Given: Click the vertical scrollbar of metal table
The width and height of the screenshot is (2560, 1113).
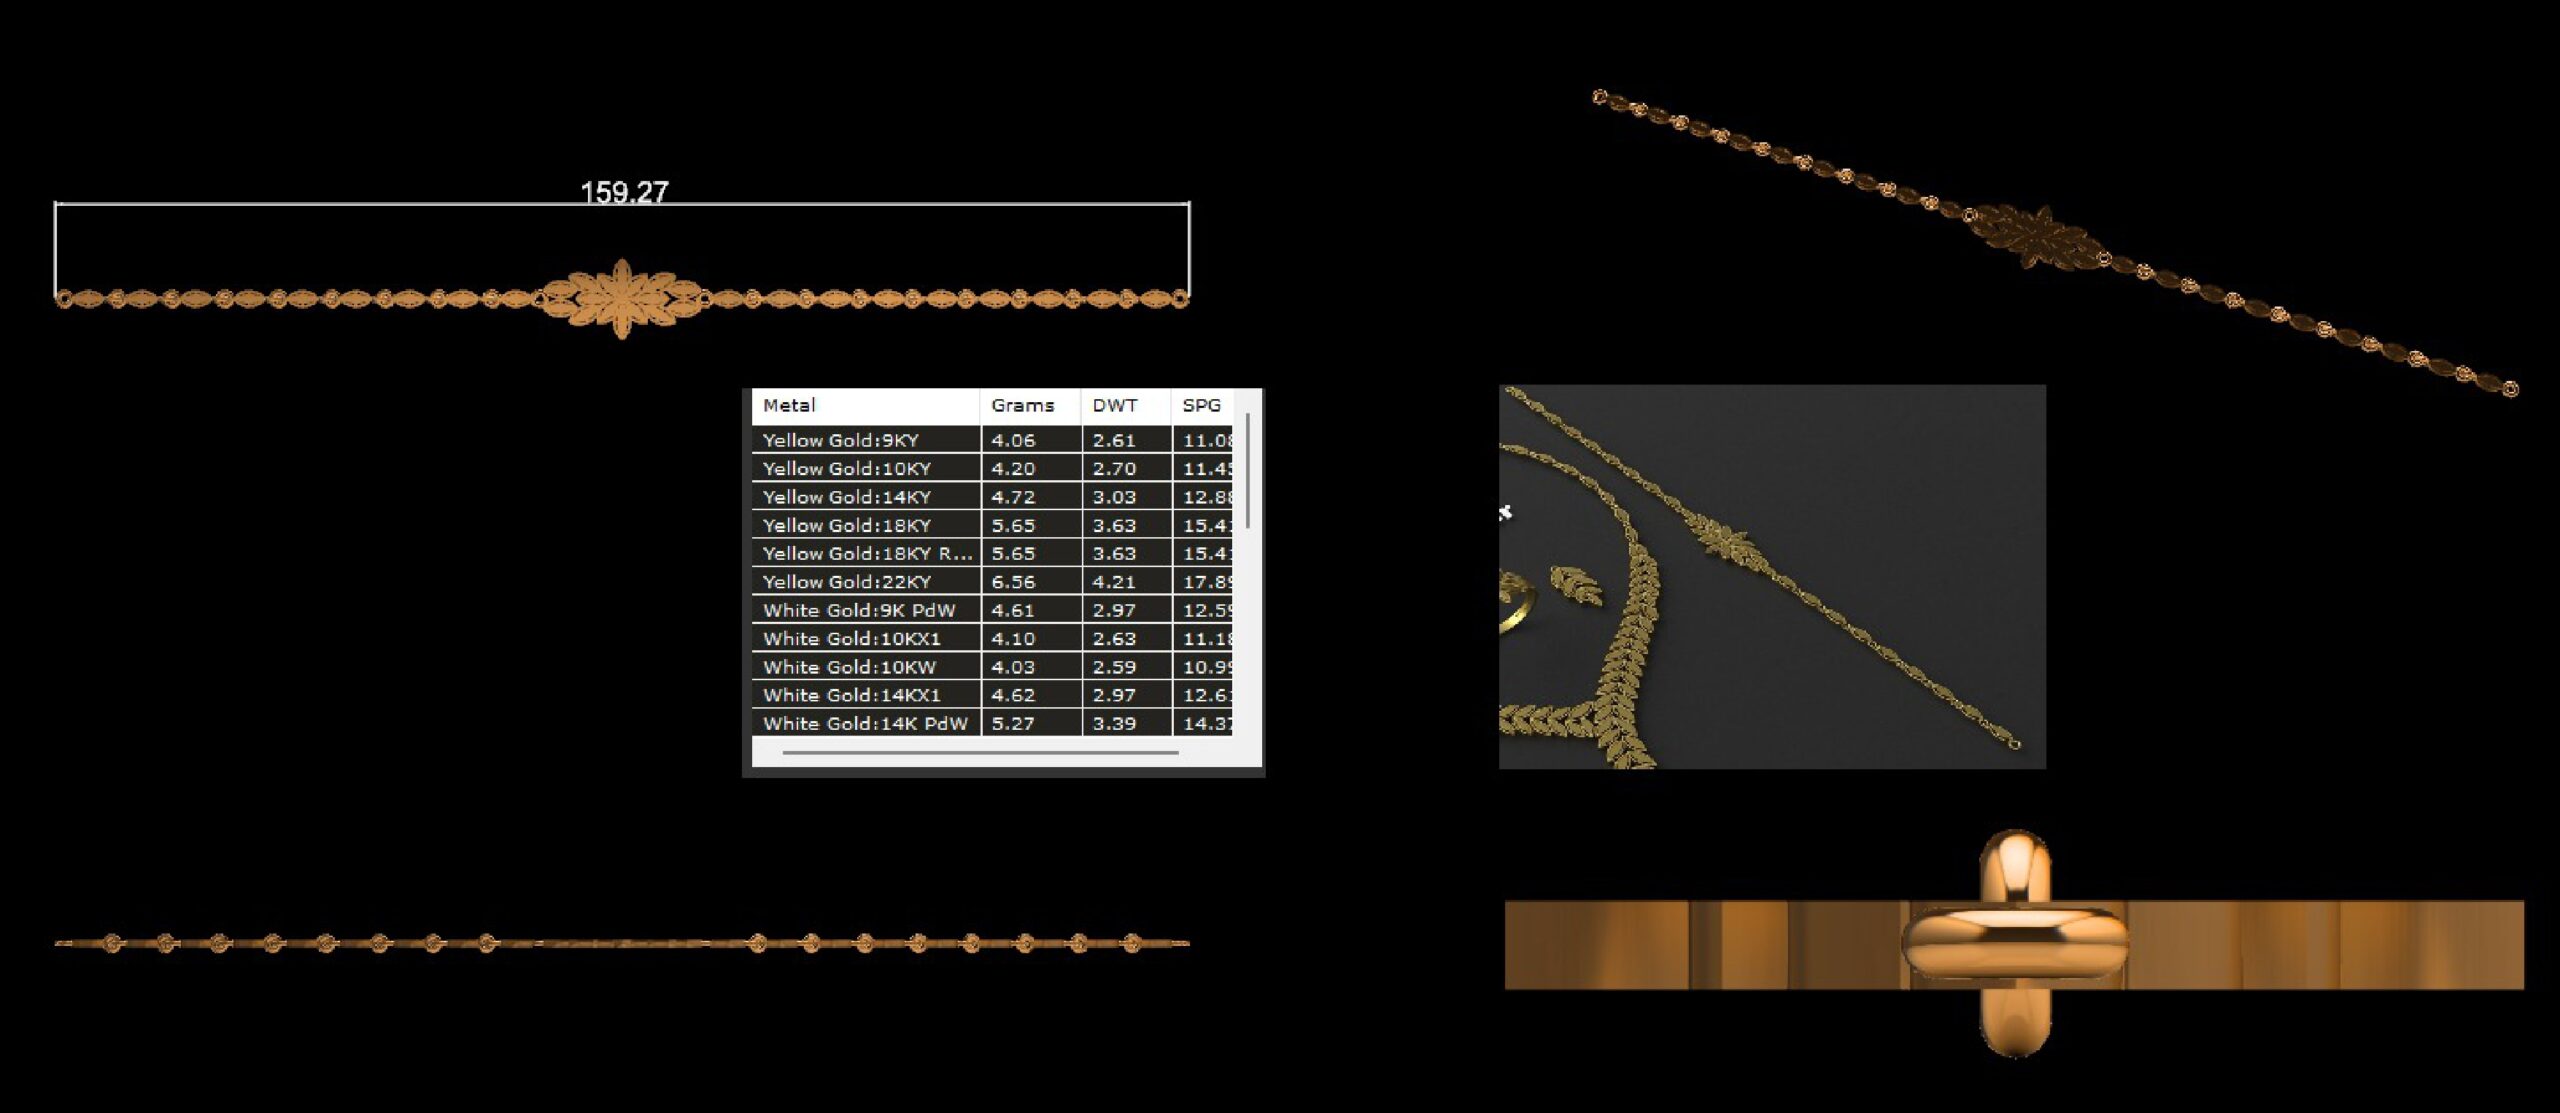Looking at the screenshot, I should (x=1248, y=470).
